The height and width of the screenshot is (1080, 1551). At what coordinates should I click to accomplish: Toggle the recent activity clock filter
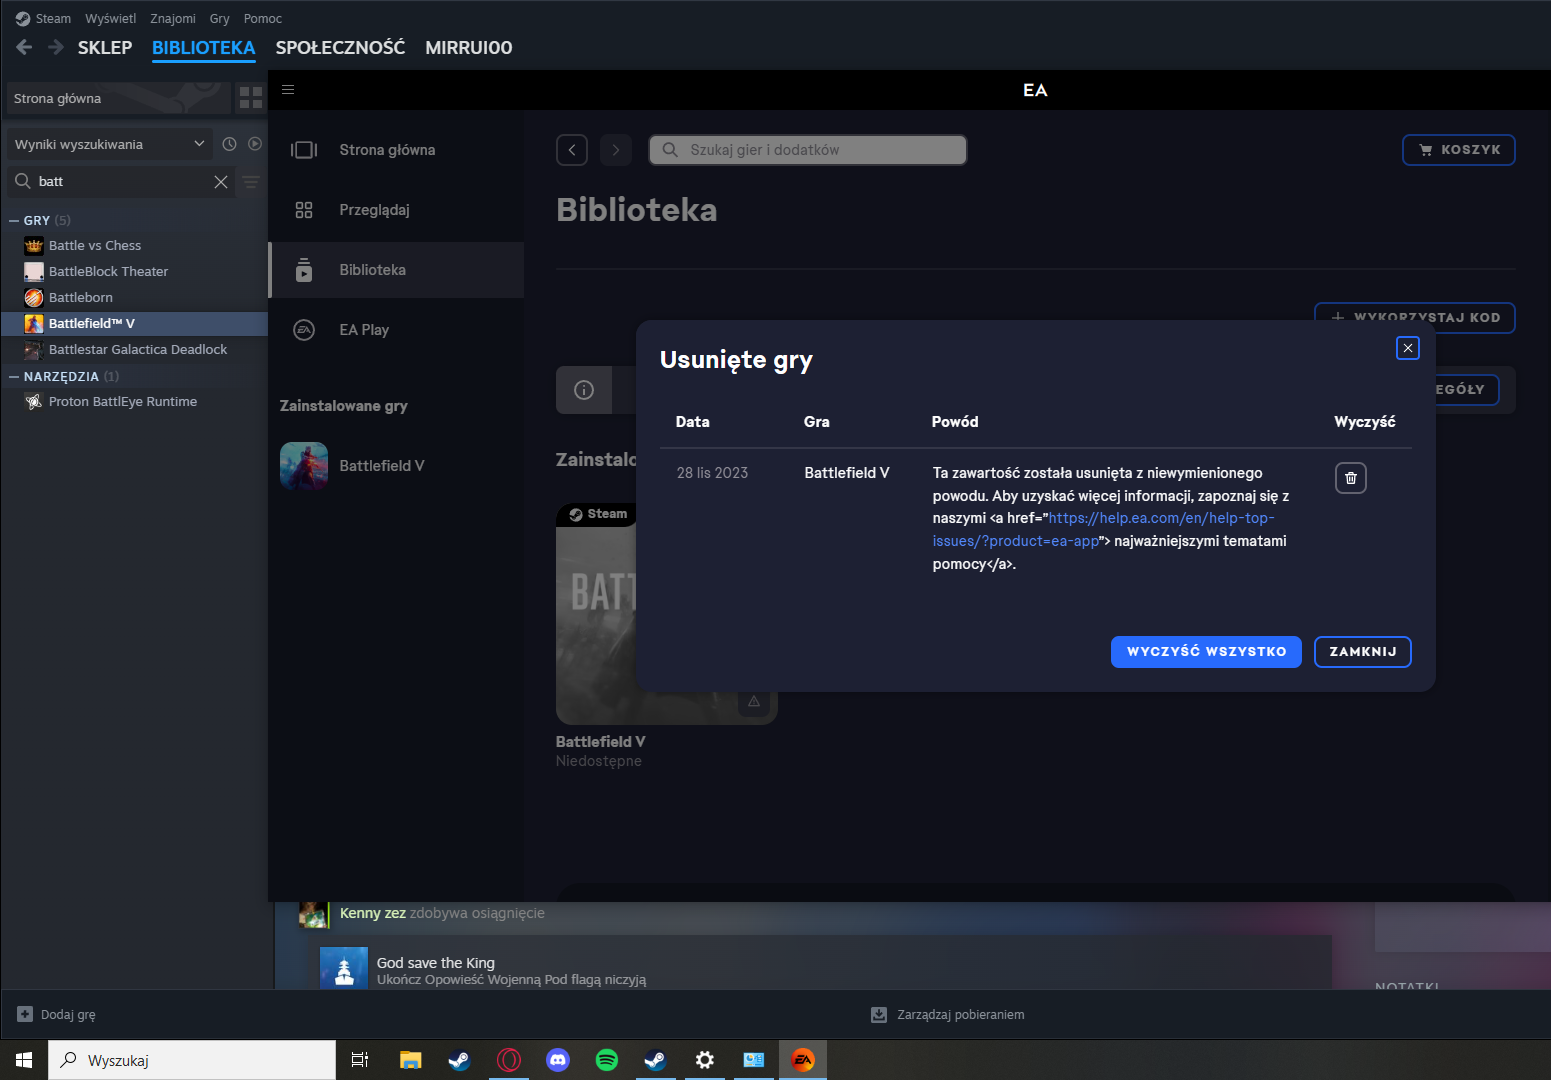click(x=229, y=144)
